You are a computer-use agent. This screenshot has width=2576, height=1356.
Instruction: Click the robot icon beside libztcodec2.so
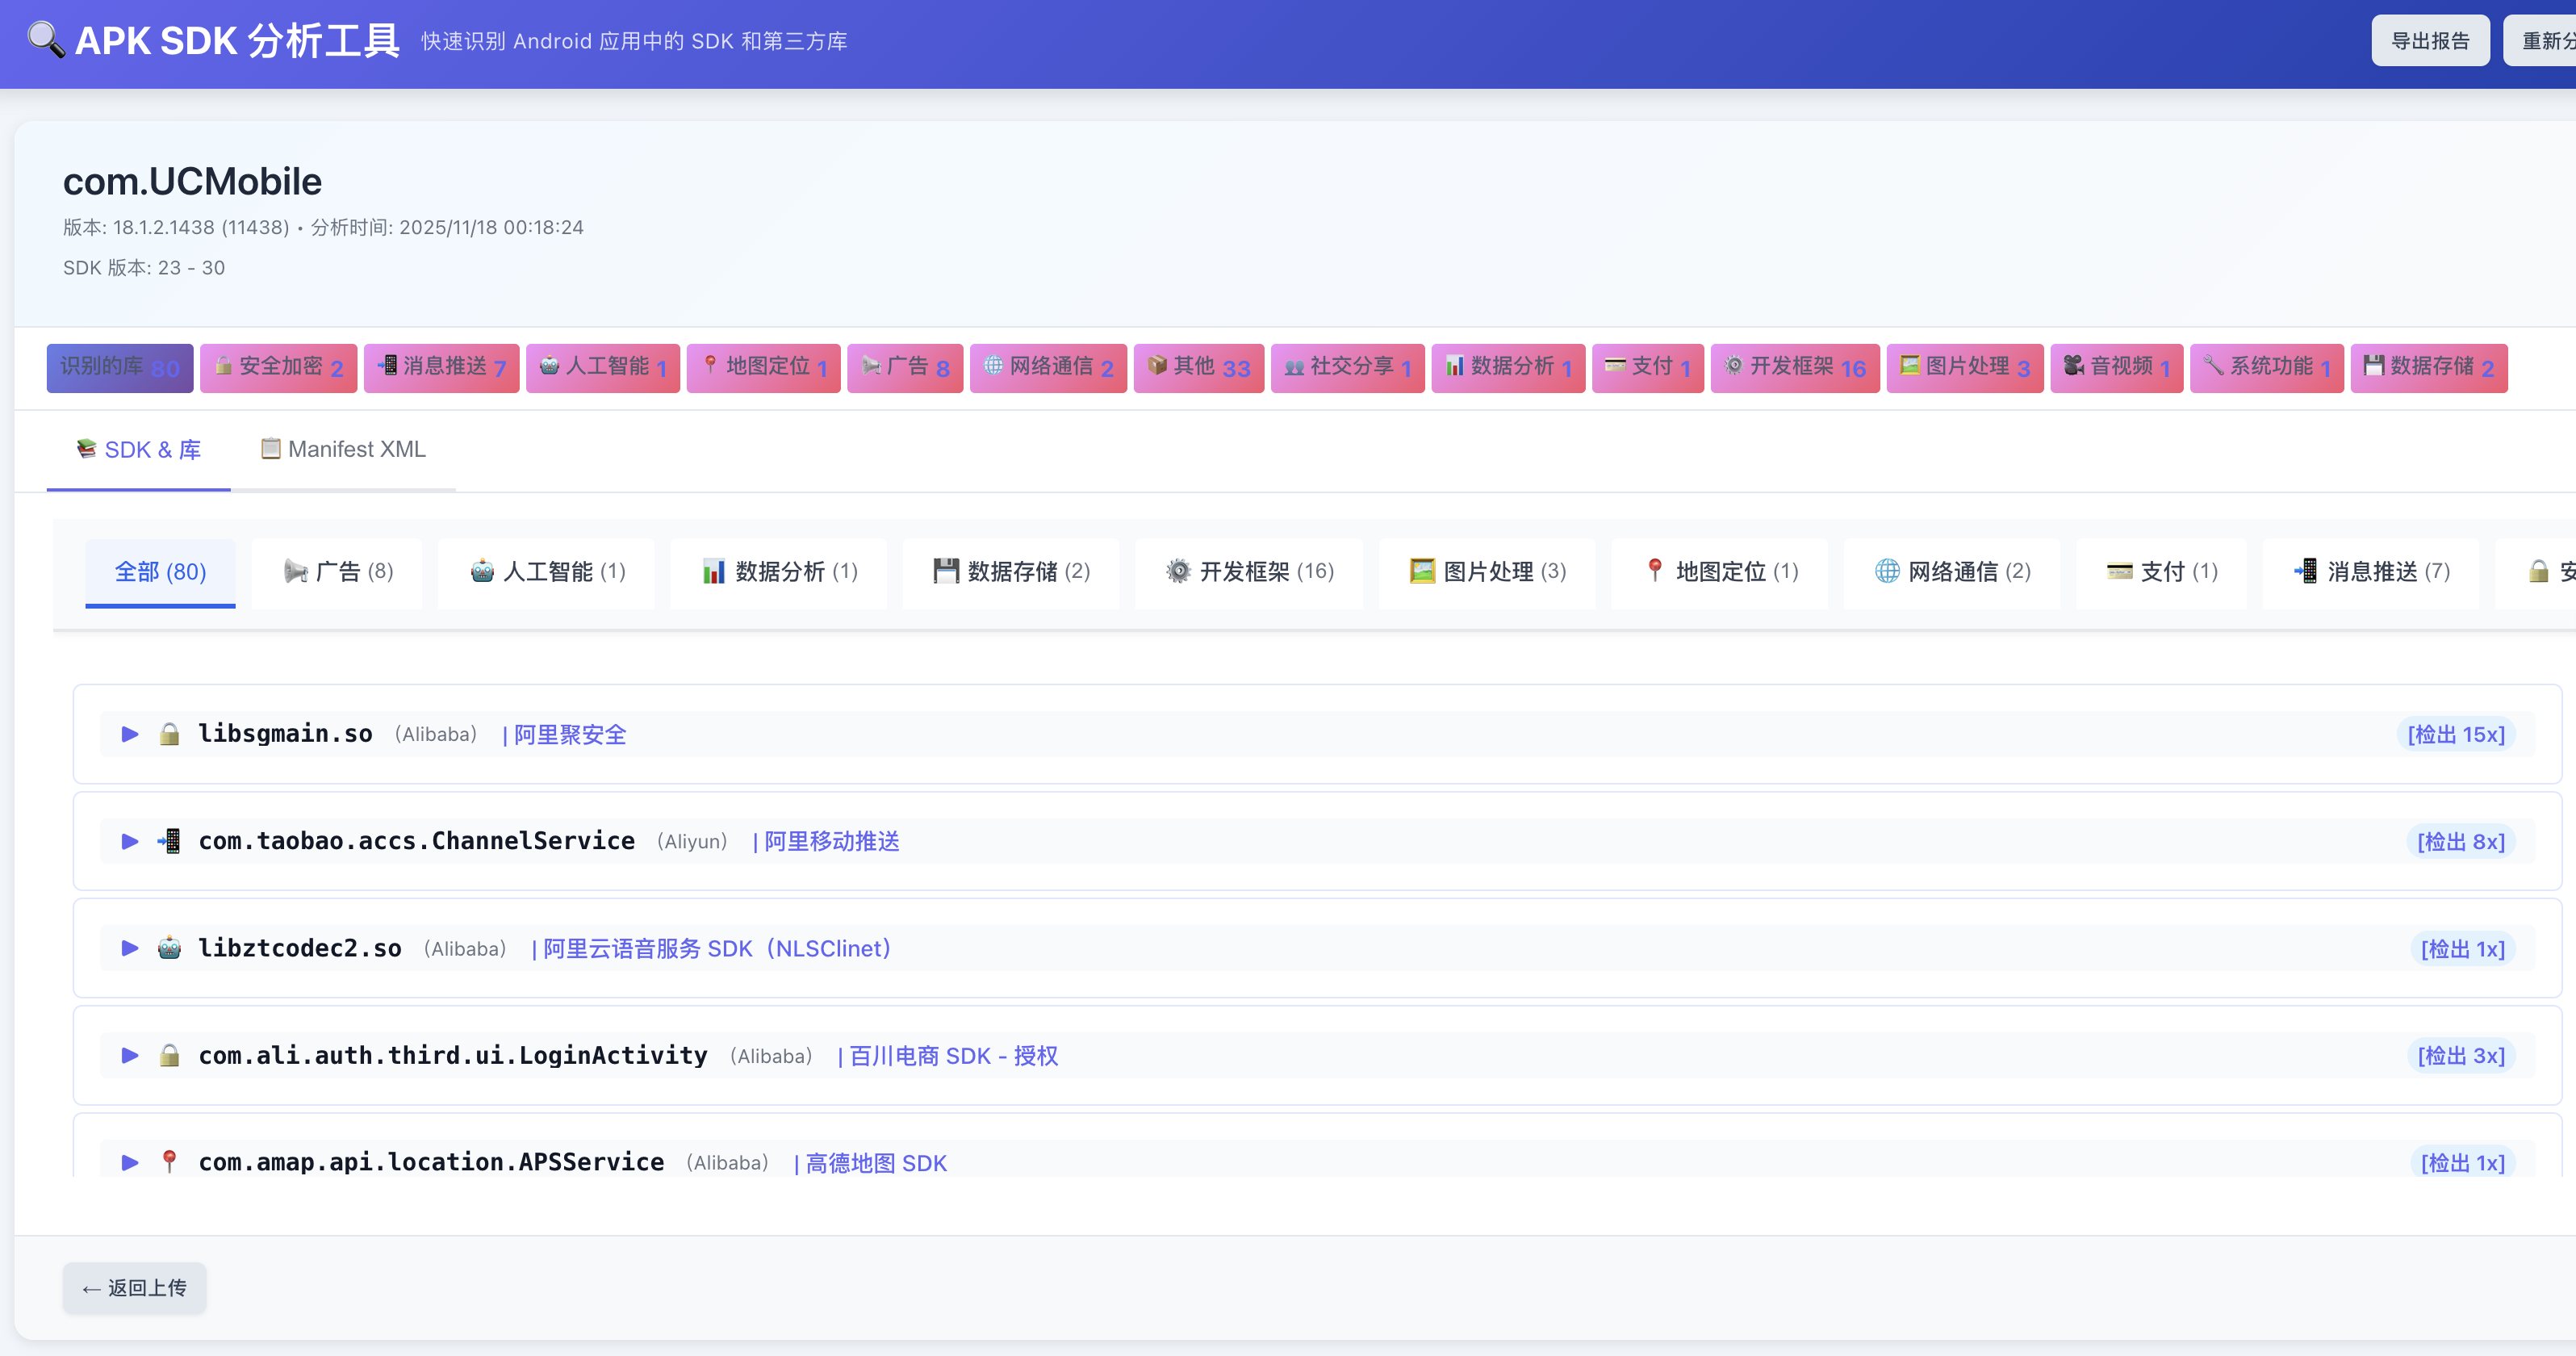[170, 947]
